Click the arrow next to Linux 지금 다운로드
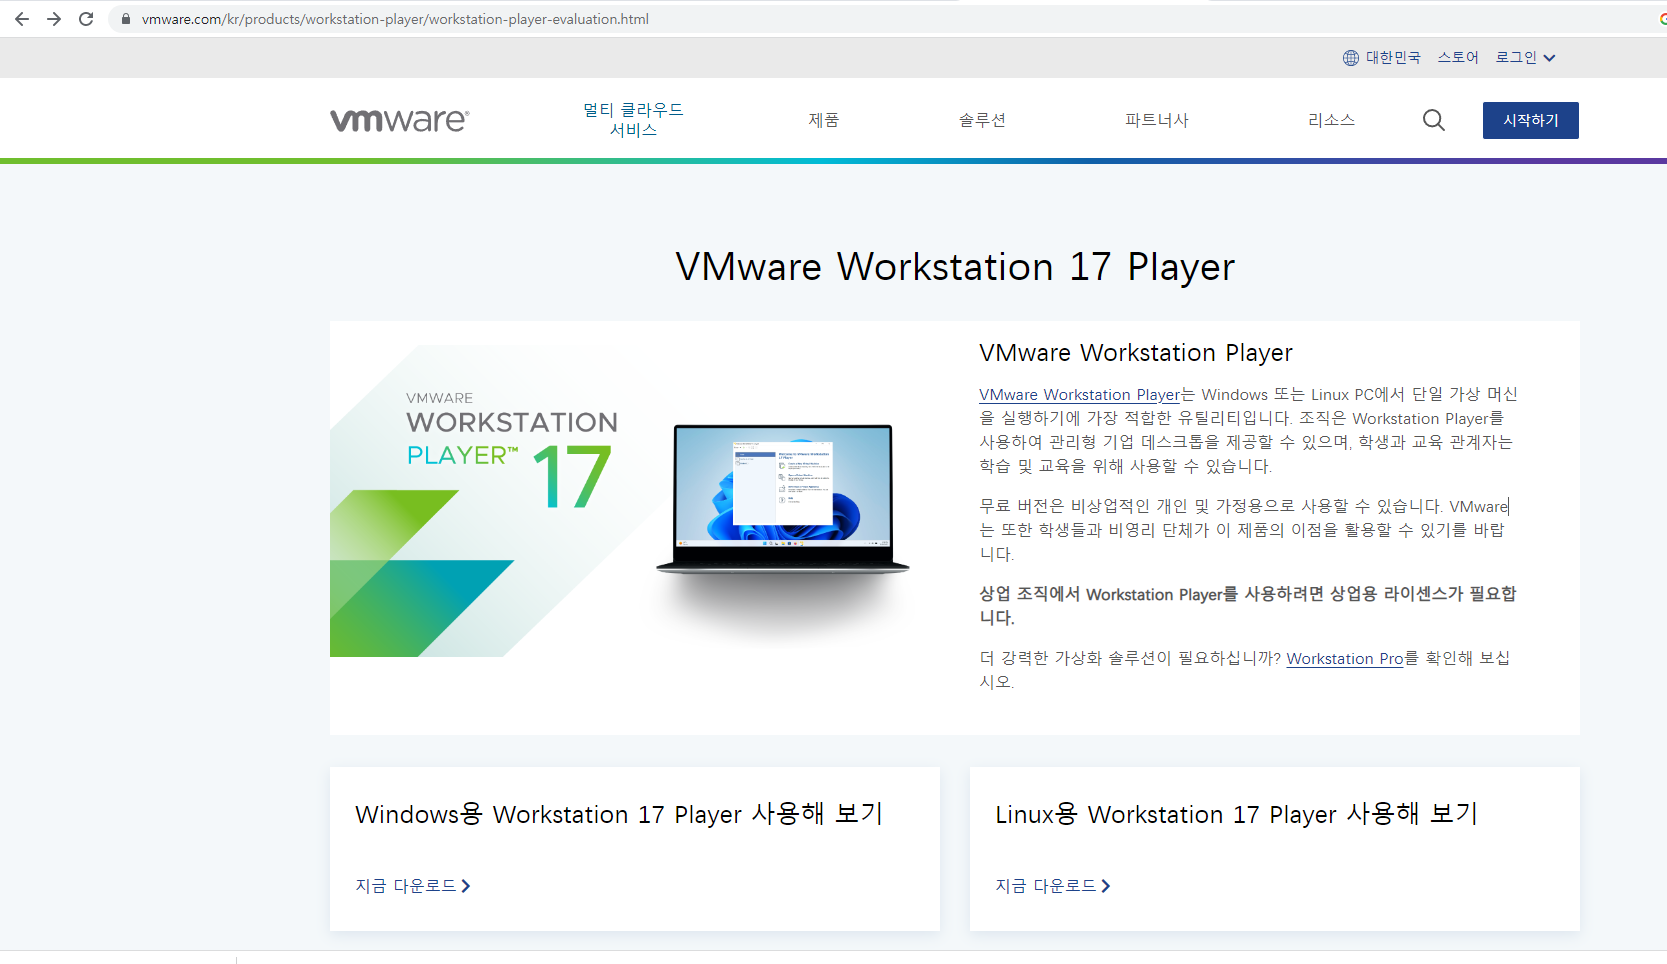 click(1106, 886)
